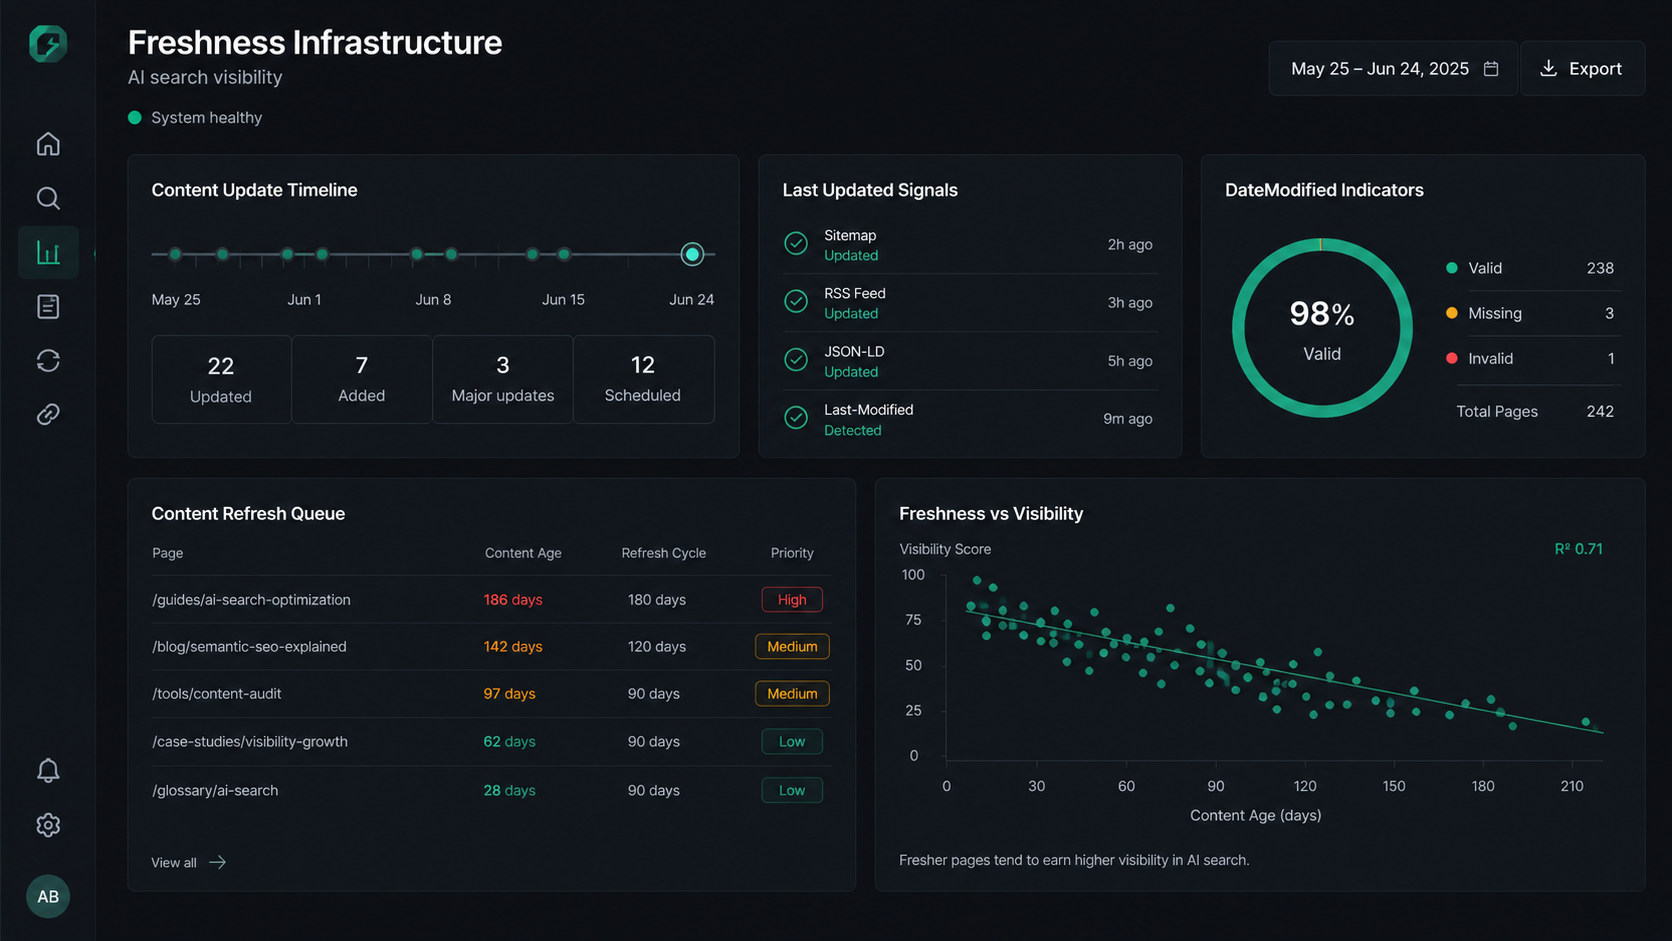Open /tools/content-audit page row

click(x=491, y=693)
